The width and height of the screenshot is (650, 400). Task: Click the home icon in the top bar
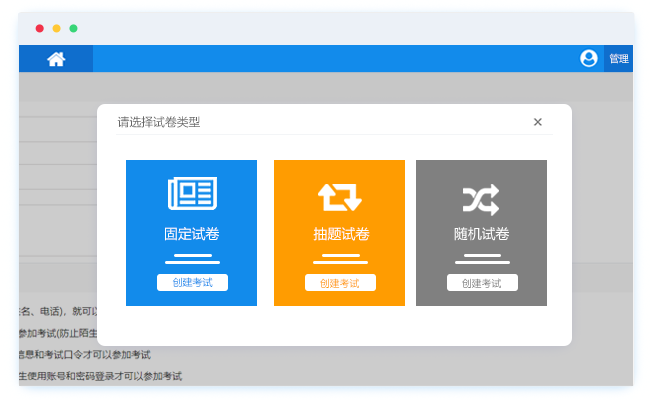[56, 59]
